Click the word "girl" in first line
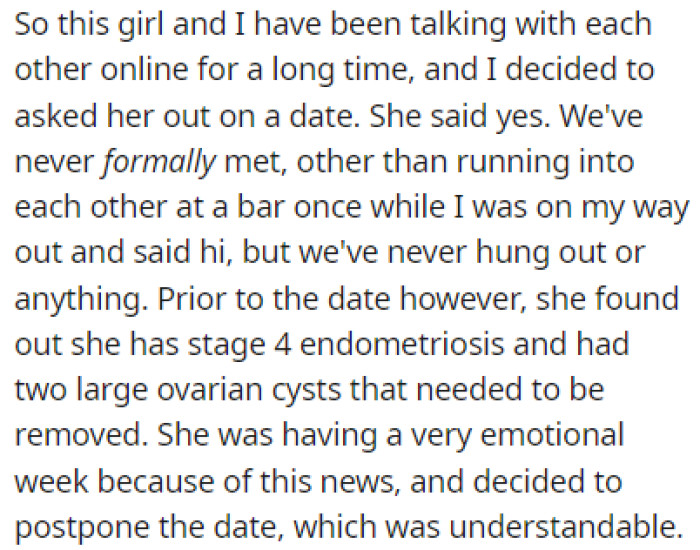Screen dimensions: 700x550 [x=141, y=27]
